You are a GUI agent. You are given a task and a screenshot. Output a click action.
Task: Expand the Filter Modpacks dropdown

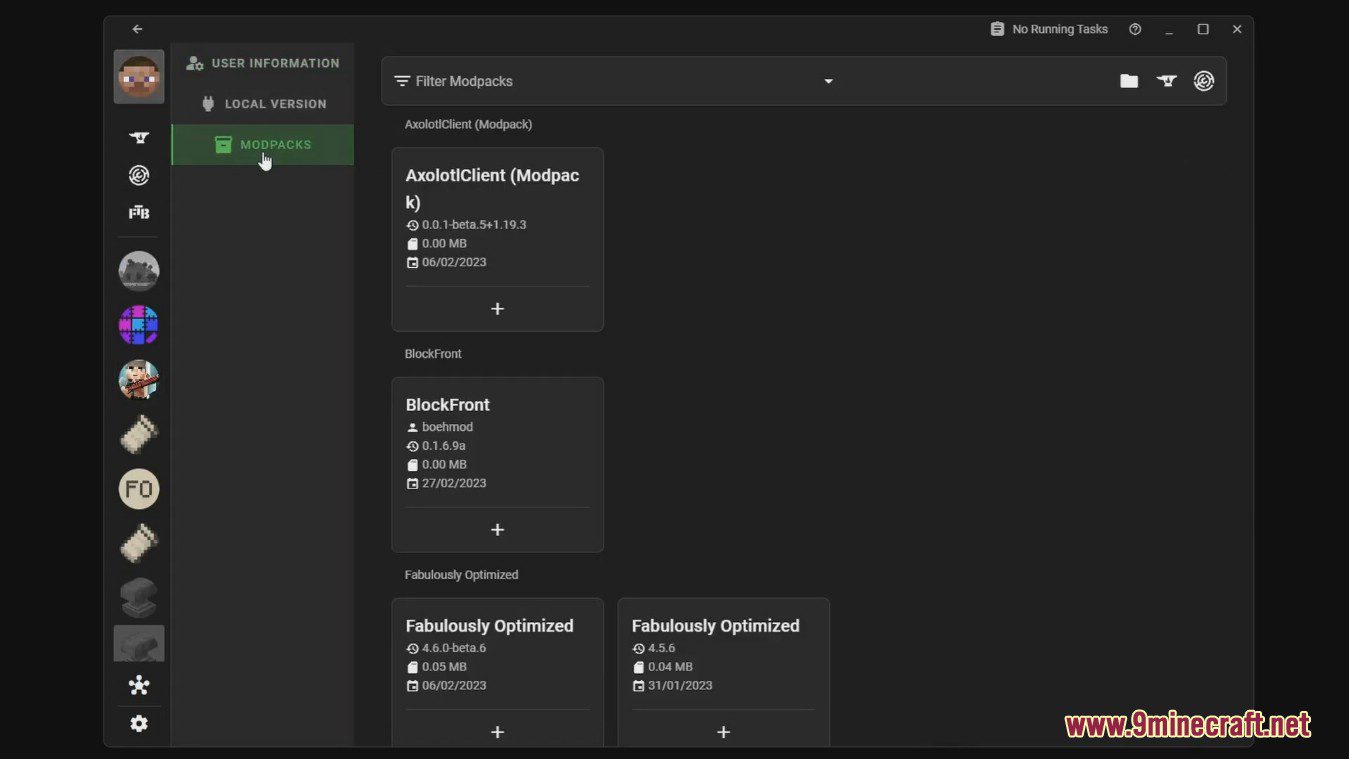614,81
